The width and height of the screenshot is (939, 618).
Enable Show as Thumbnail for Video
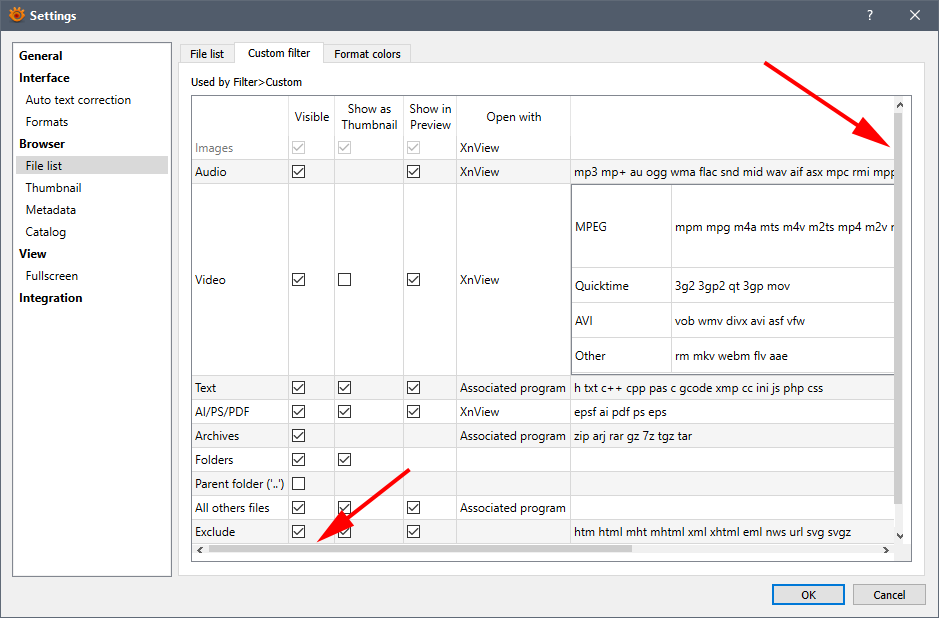[344, 280]
